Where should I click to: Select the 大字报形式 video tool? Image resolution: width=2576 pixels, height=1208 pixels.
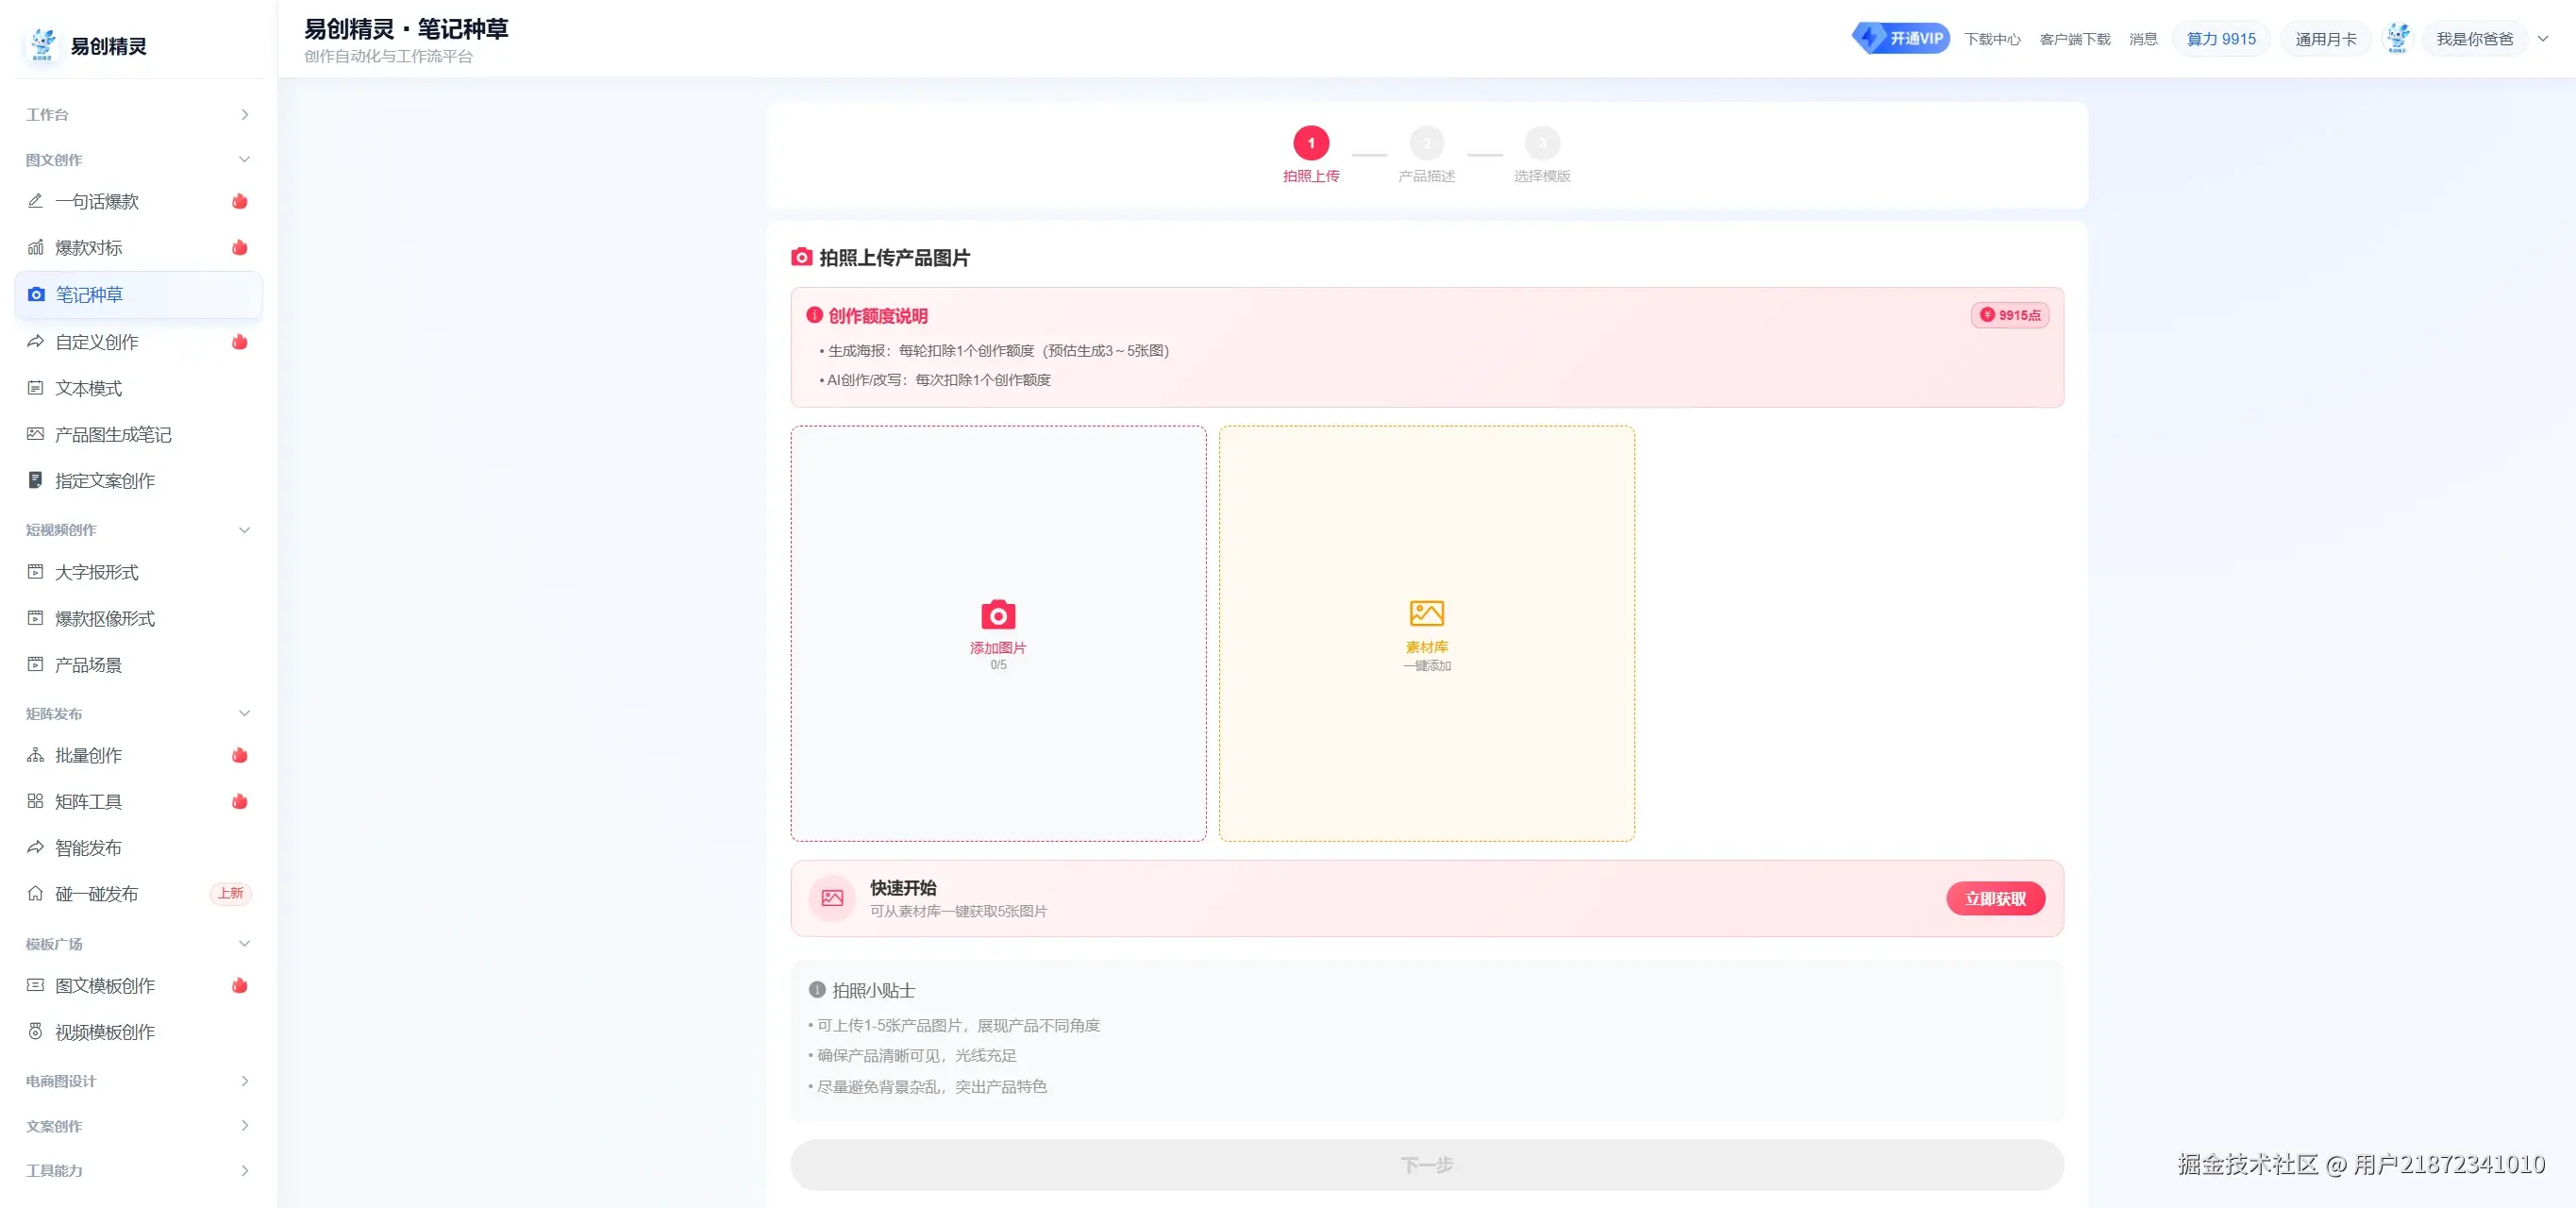click(102, 572)
